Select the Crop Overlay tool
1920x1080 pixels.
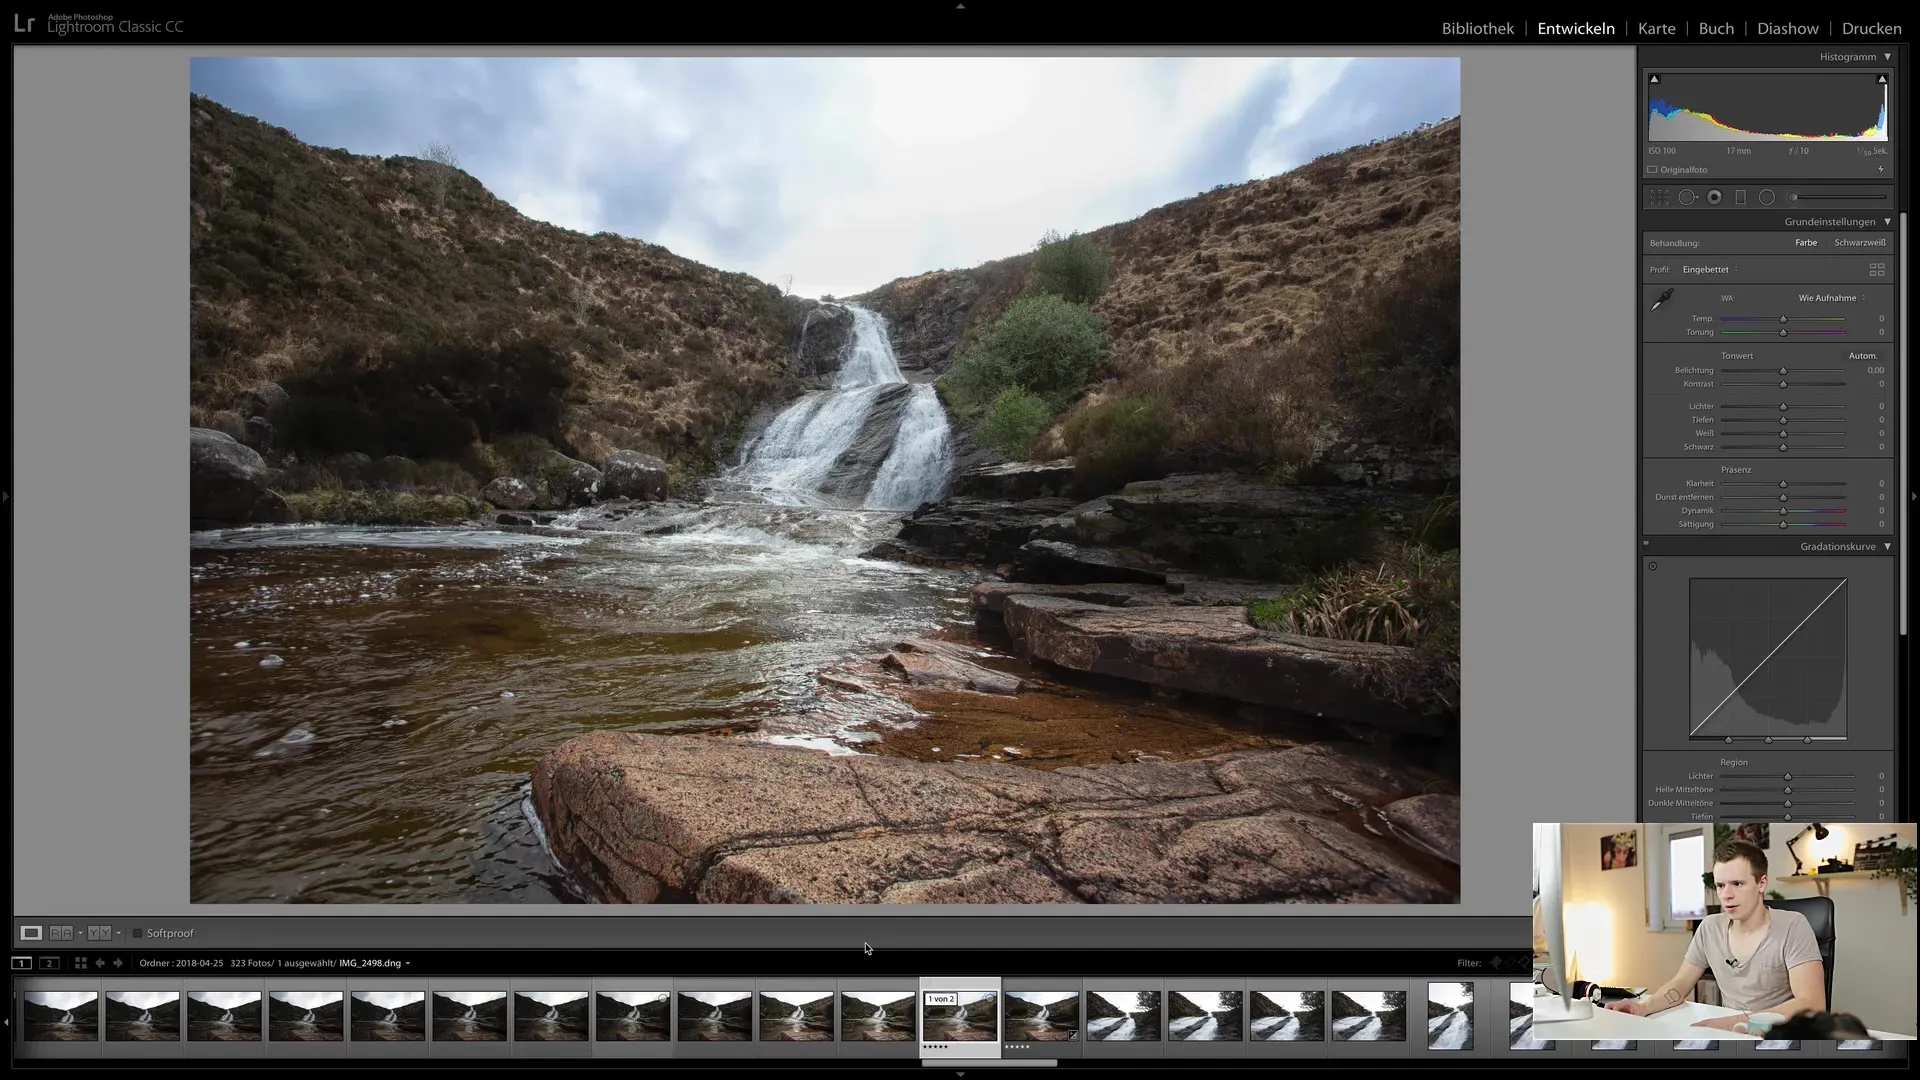pos(1659,198)
